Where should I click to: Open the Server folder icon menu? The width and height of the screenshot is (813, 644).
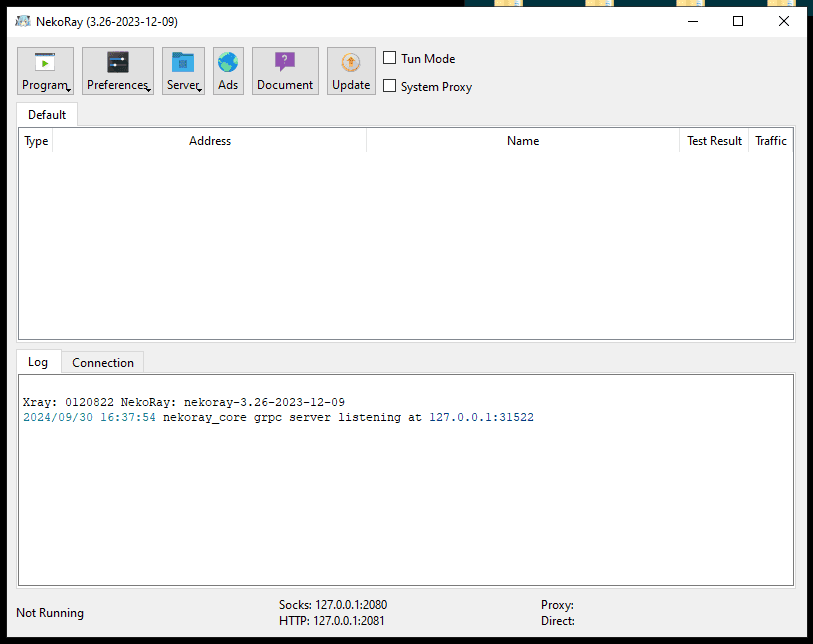[x=183, y=71]
